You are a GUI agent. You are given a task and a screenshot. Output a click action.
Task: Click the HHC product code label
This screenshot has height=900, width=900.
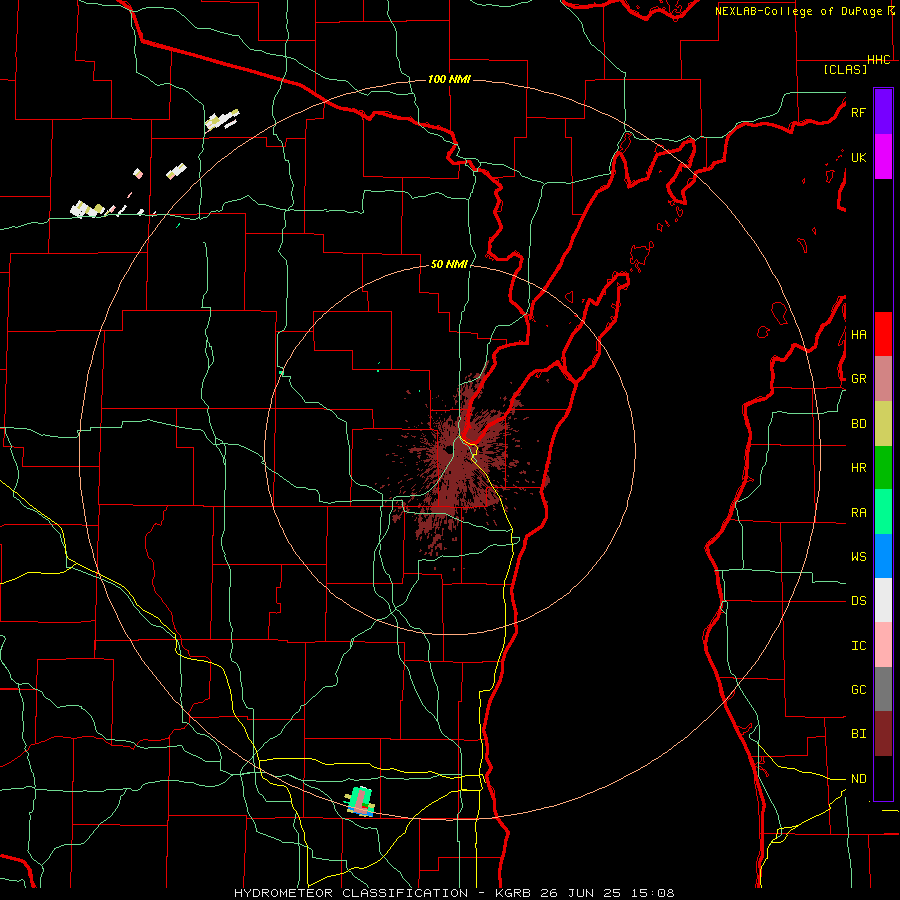click(x=879, y=60)
